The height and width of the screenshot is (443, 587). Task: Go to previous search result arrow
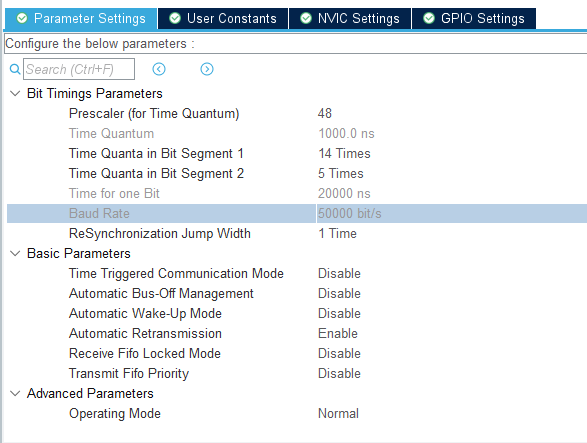point(159,69)
